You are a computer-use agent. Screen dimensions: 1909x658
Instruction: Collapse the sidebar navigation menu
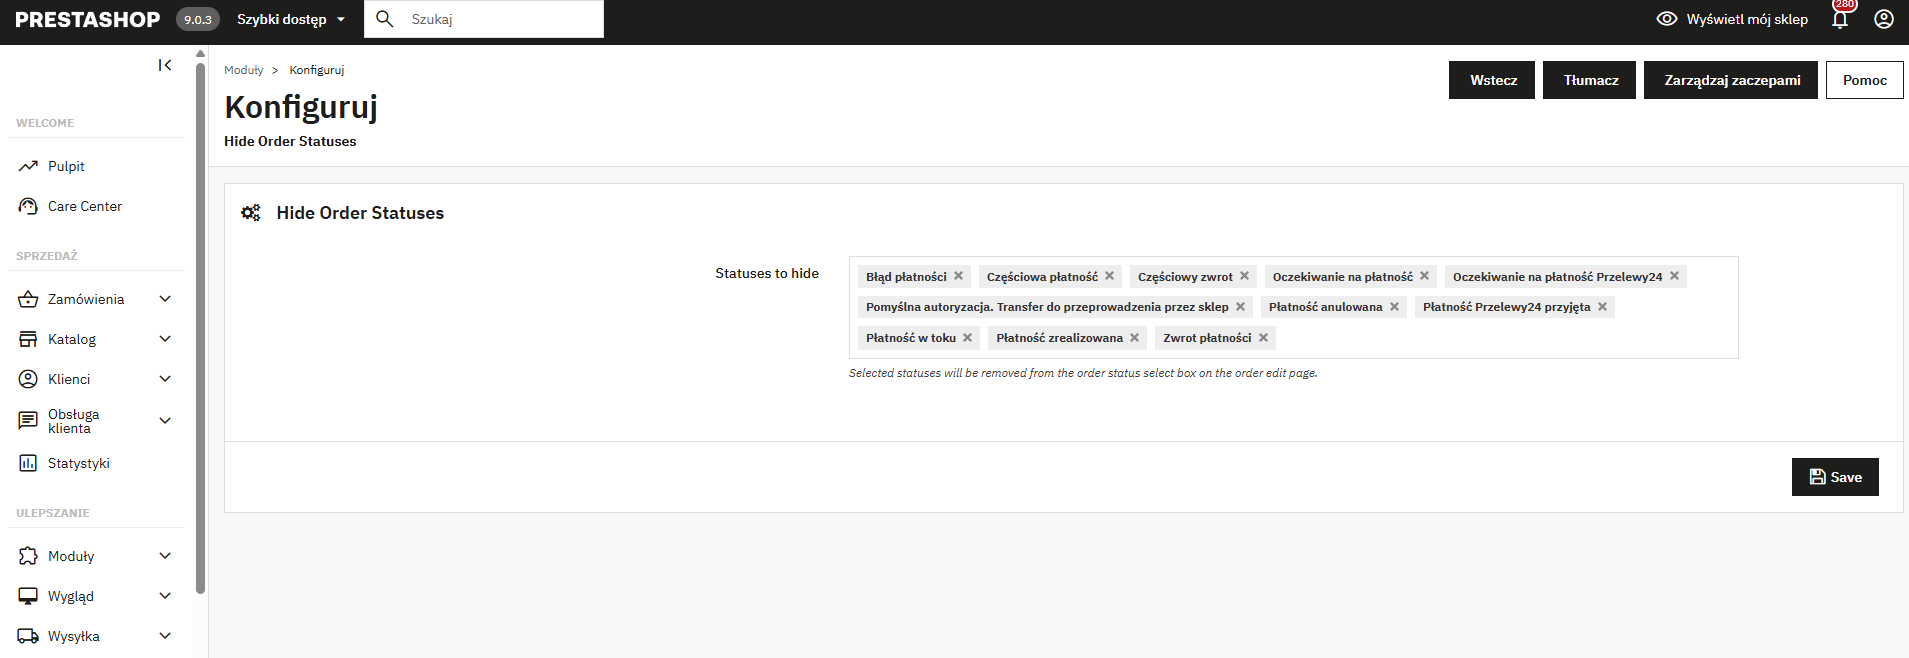[x=165, y=65]
